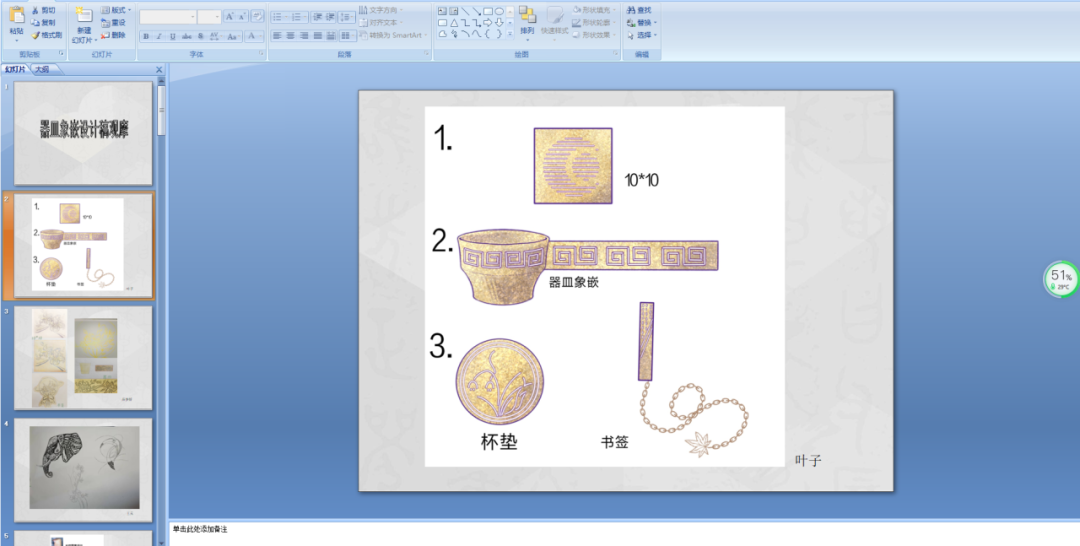Increase list indent level
This screenshot has width=1080, height=546.
pos(331,17)
